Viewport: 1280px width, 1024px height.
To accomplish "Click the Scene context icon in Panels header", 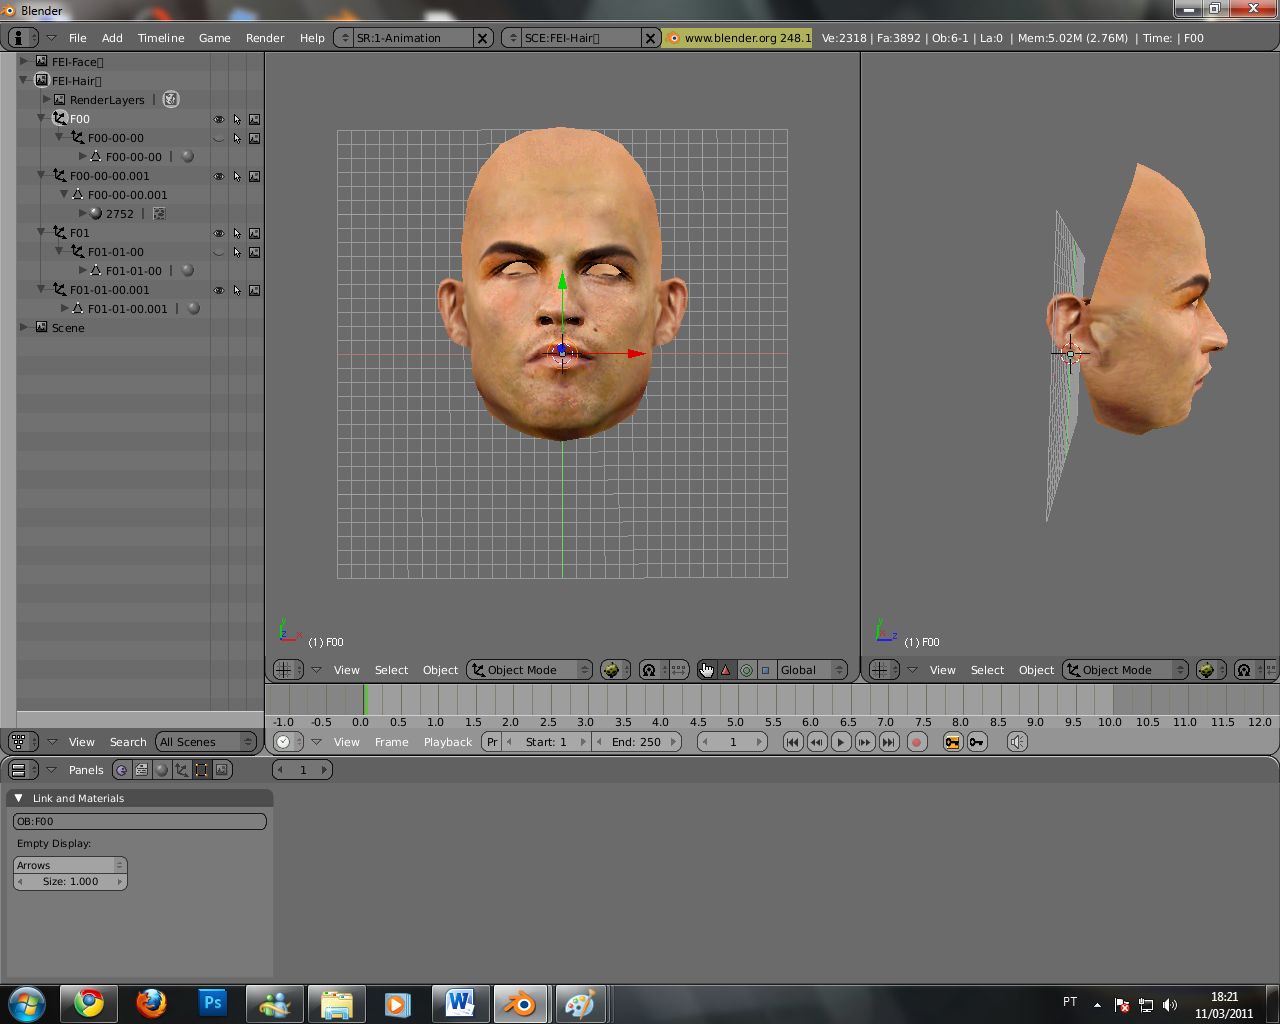I will tap(222, 770).
